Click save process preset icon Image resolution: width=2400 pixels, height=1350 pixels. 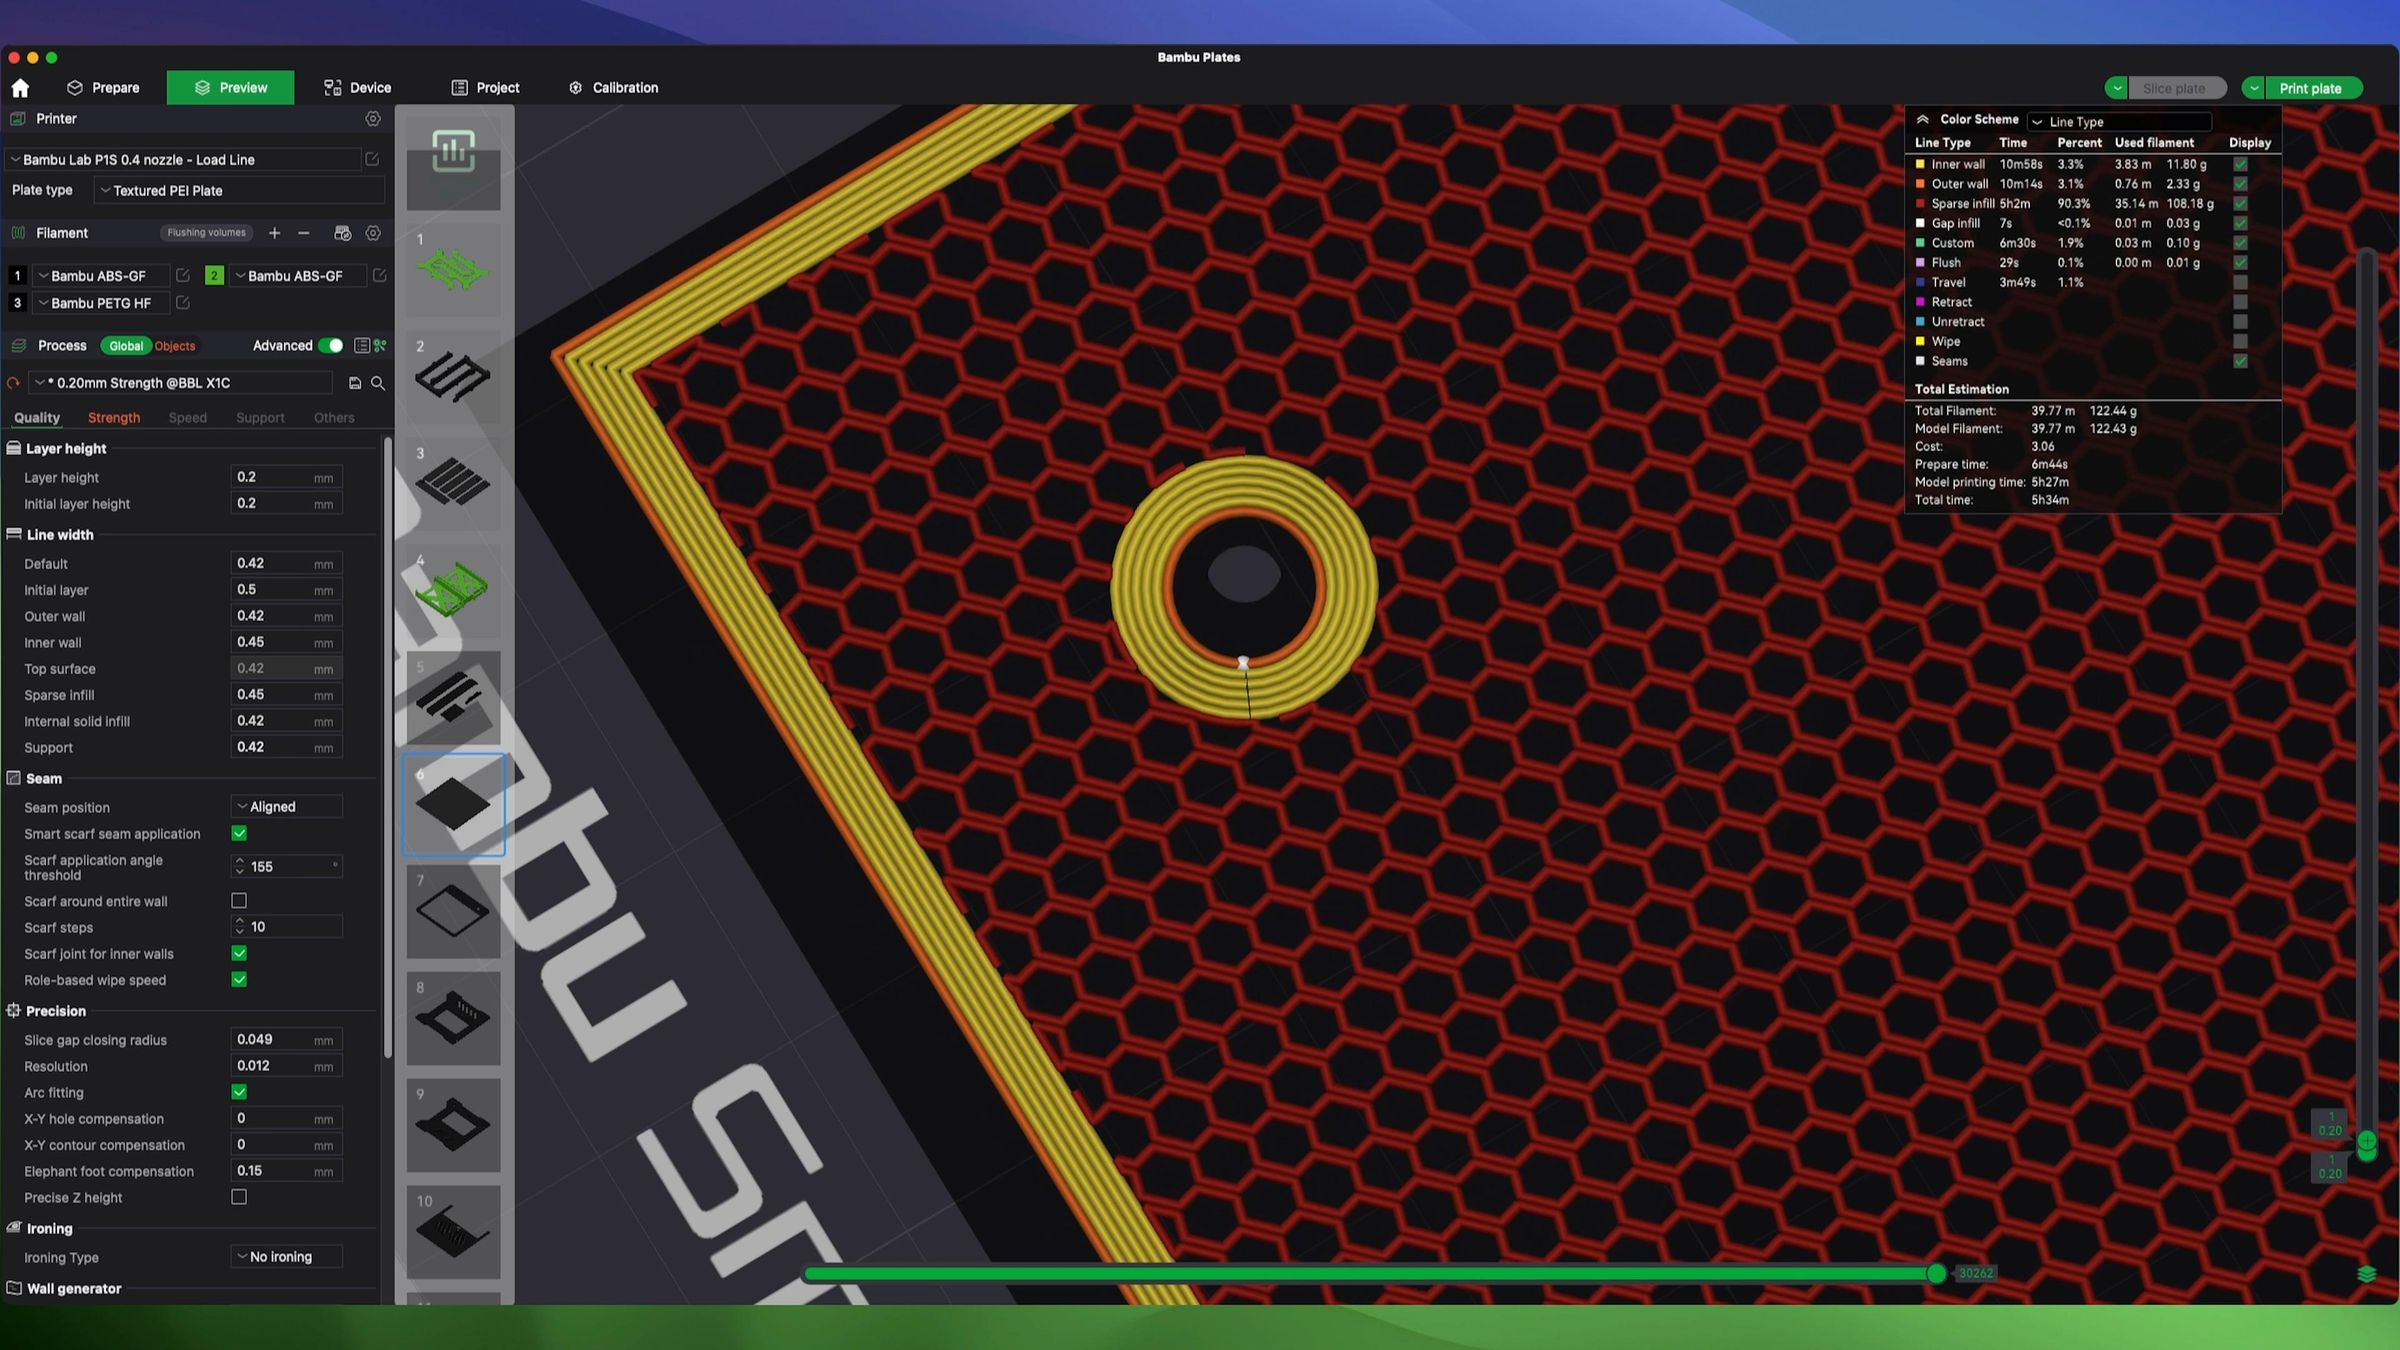354,383
